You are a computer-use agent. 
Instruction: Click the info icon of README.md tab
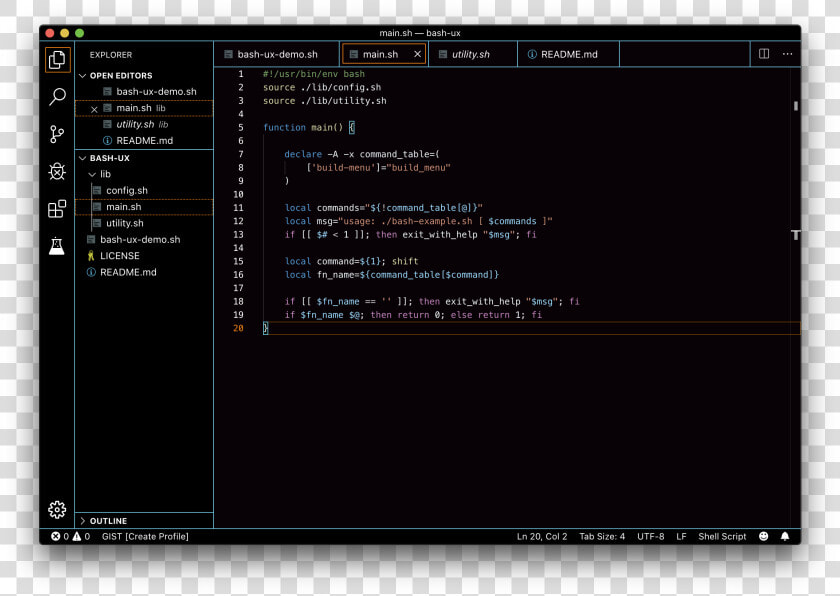[x=532, y=54]
